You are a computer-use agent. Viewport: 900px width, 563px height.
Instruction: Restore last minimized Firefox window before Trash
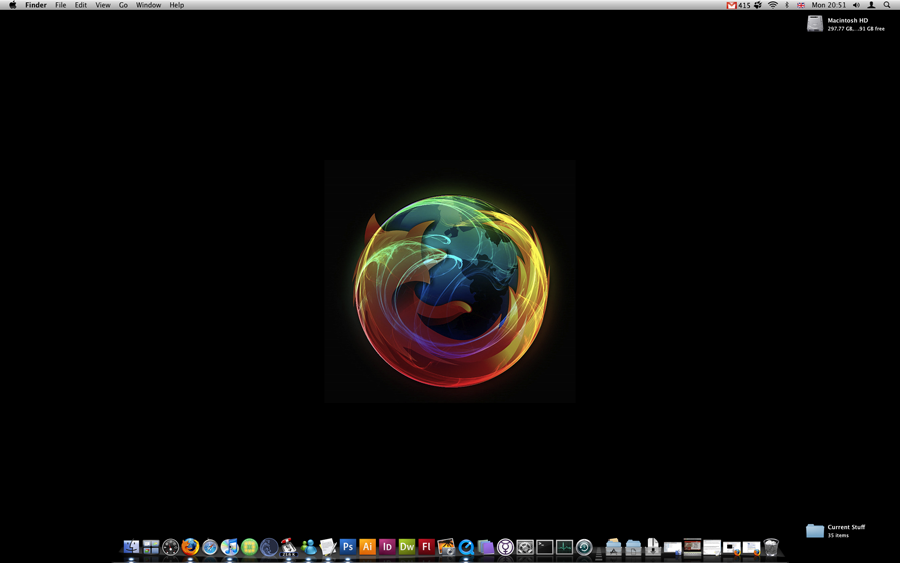751,549
